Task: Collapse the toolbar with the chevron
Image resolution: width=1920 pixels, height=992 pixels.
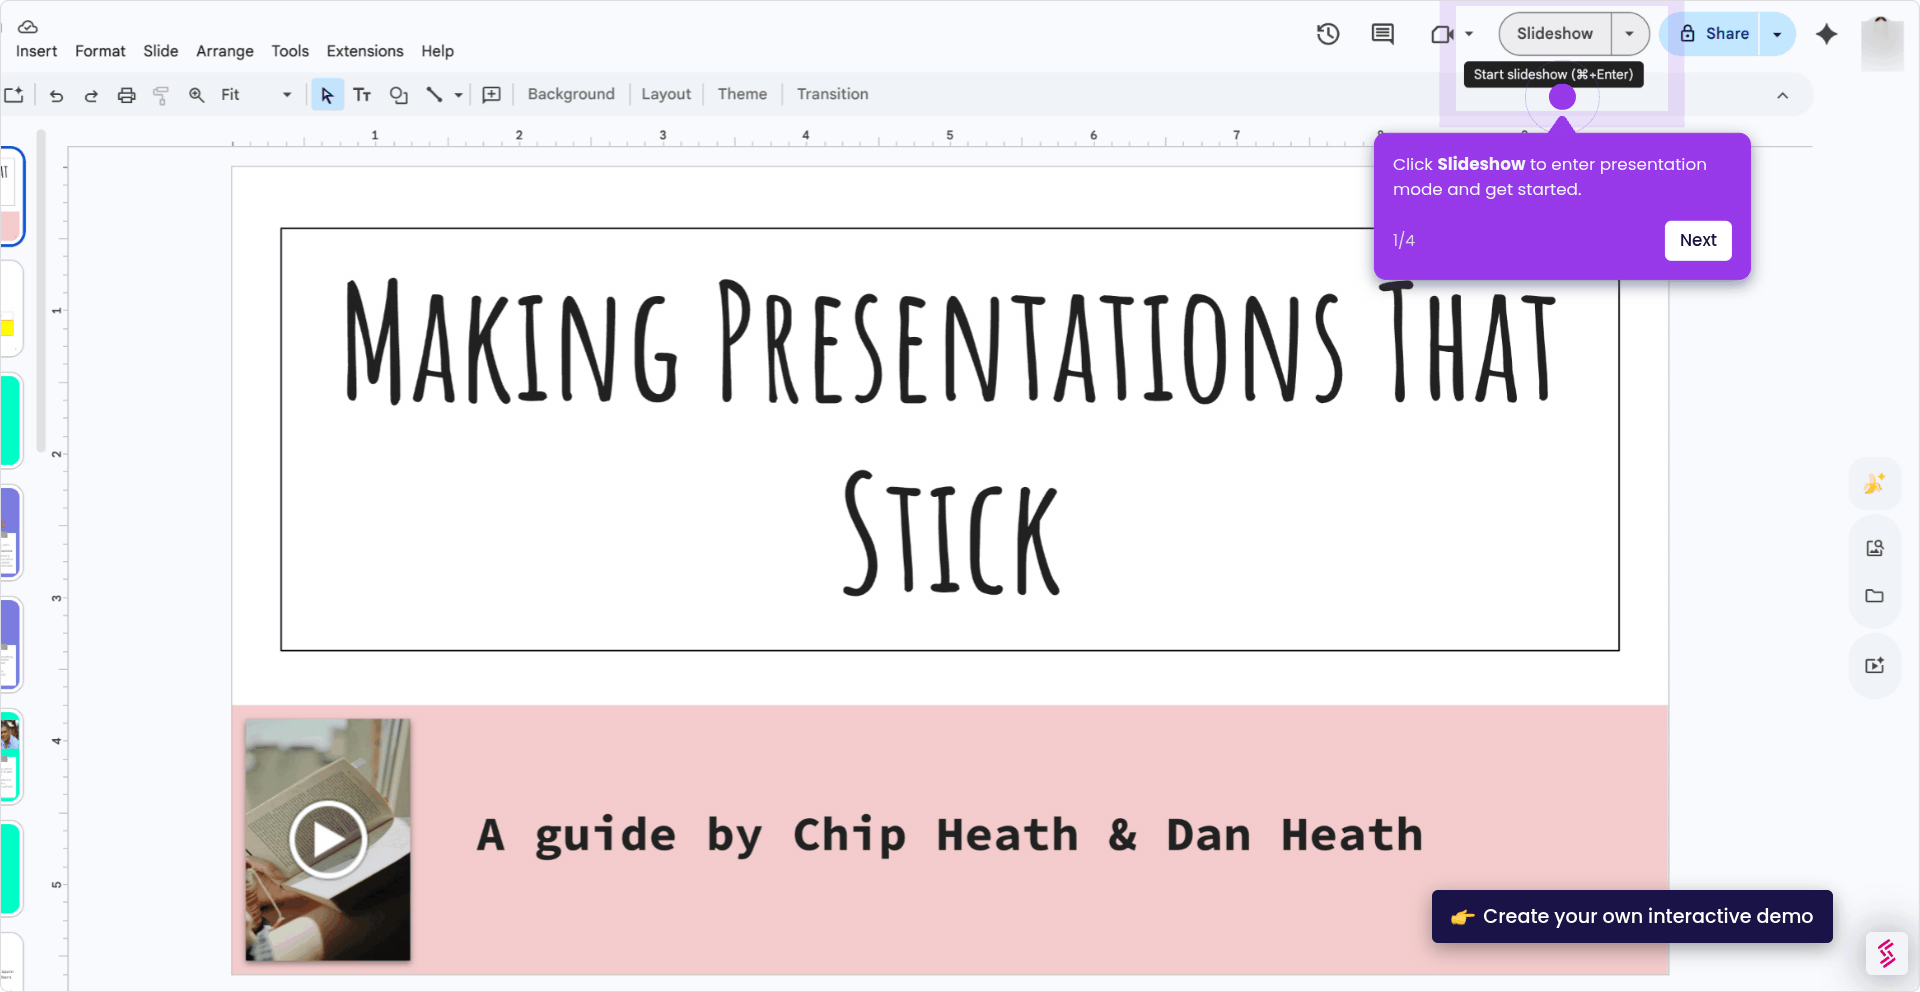Action: (x=1782, y=96)
